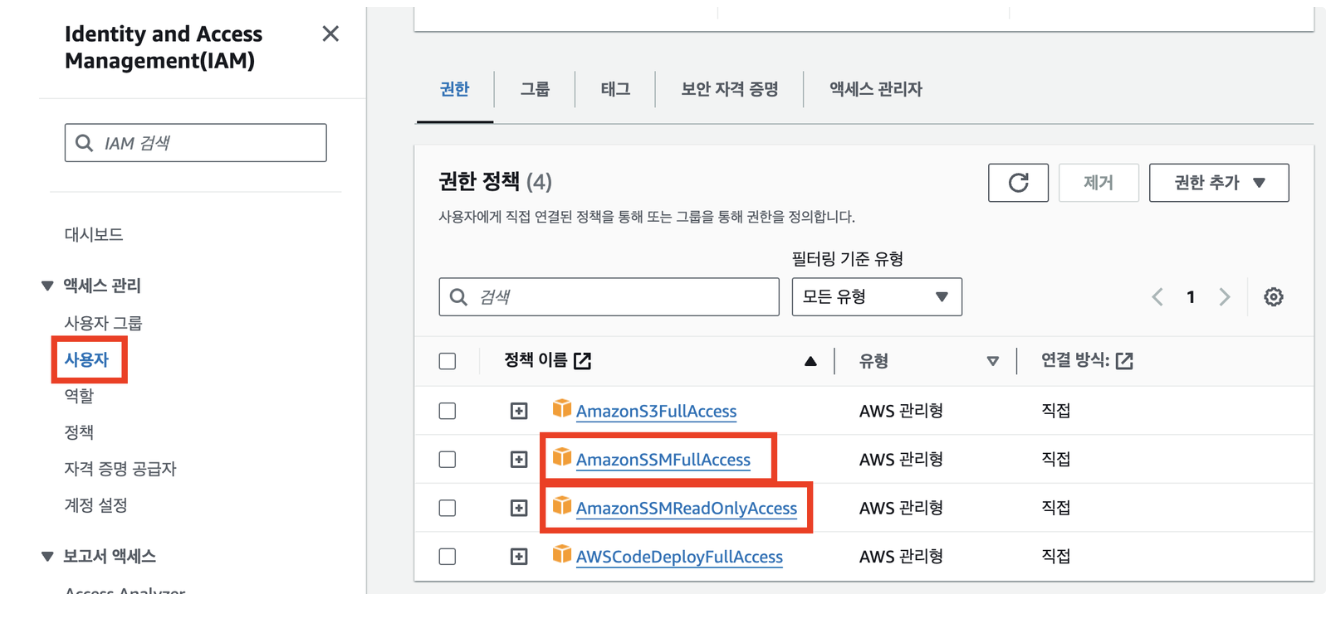Viewport: 1344px width, 624px height.
Task: Open external link icon beside 연결 방식
Action: [1125, 361]
